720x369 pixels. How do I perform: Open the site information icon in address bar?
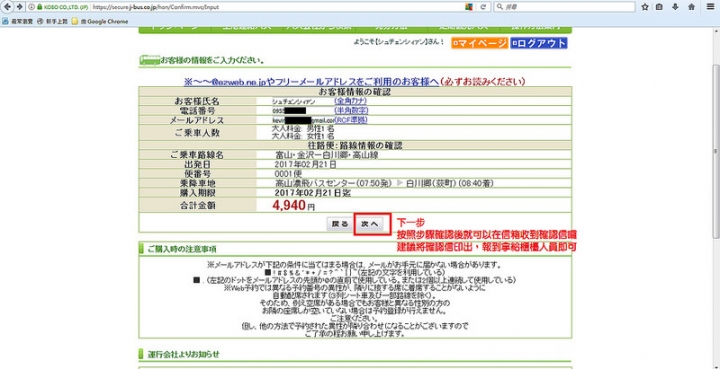point(32,7)
